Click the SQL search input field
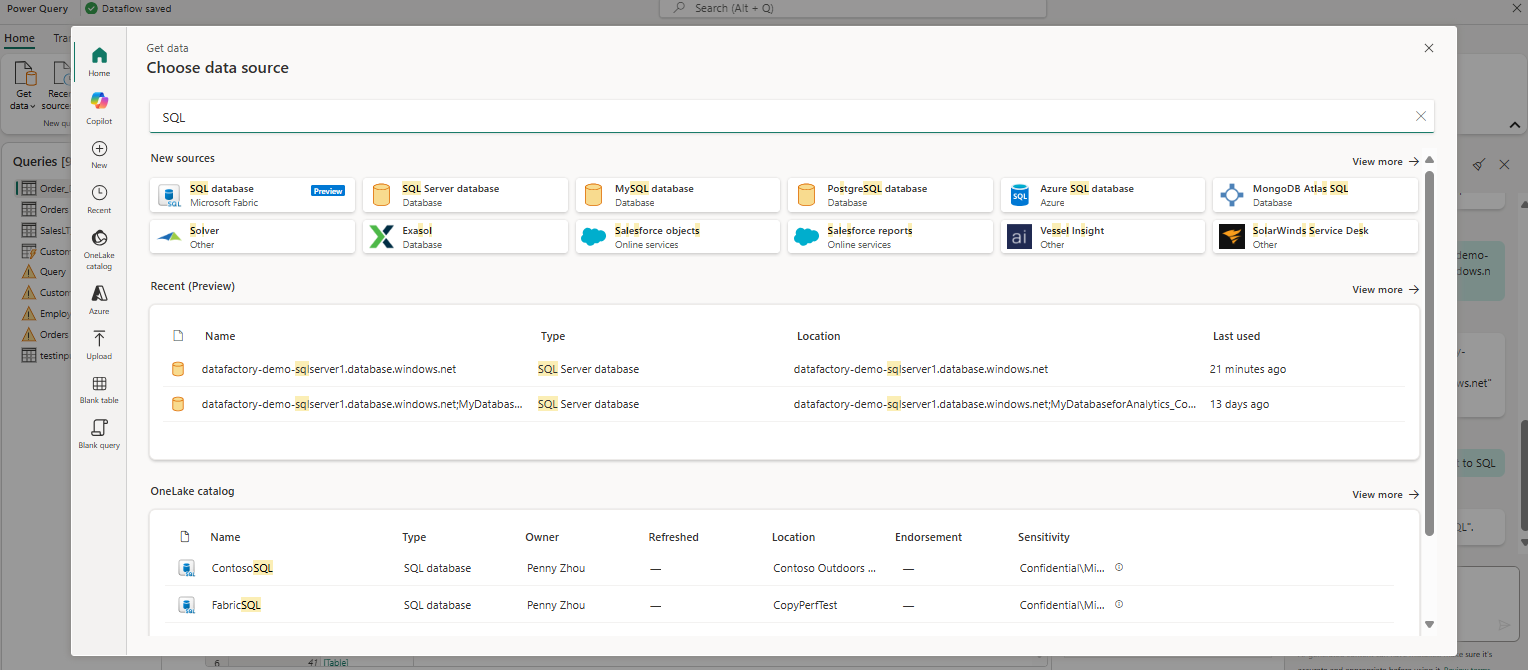Image resolution: width=1528 pixels, height=670 pixels. coord(780,117)
